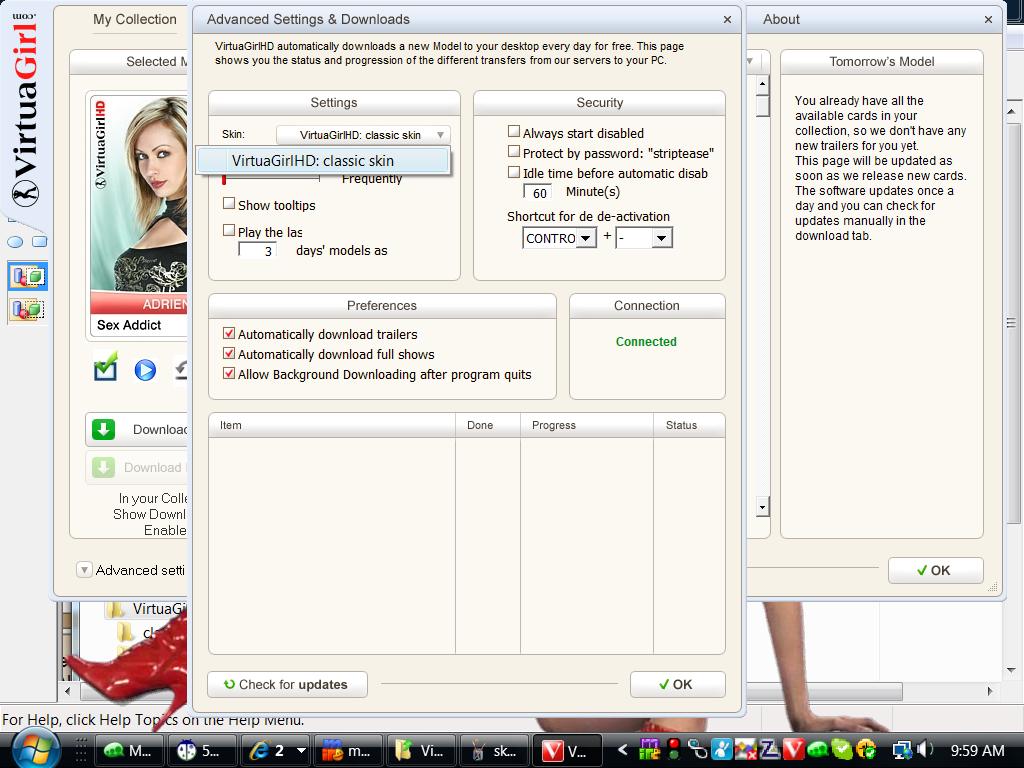Expand the 'Advanced setti' disclosure arrow in My Collection

pos(84,570)
